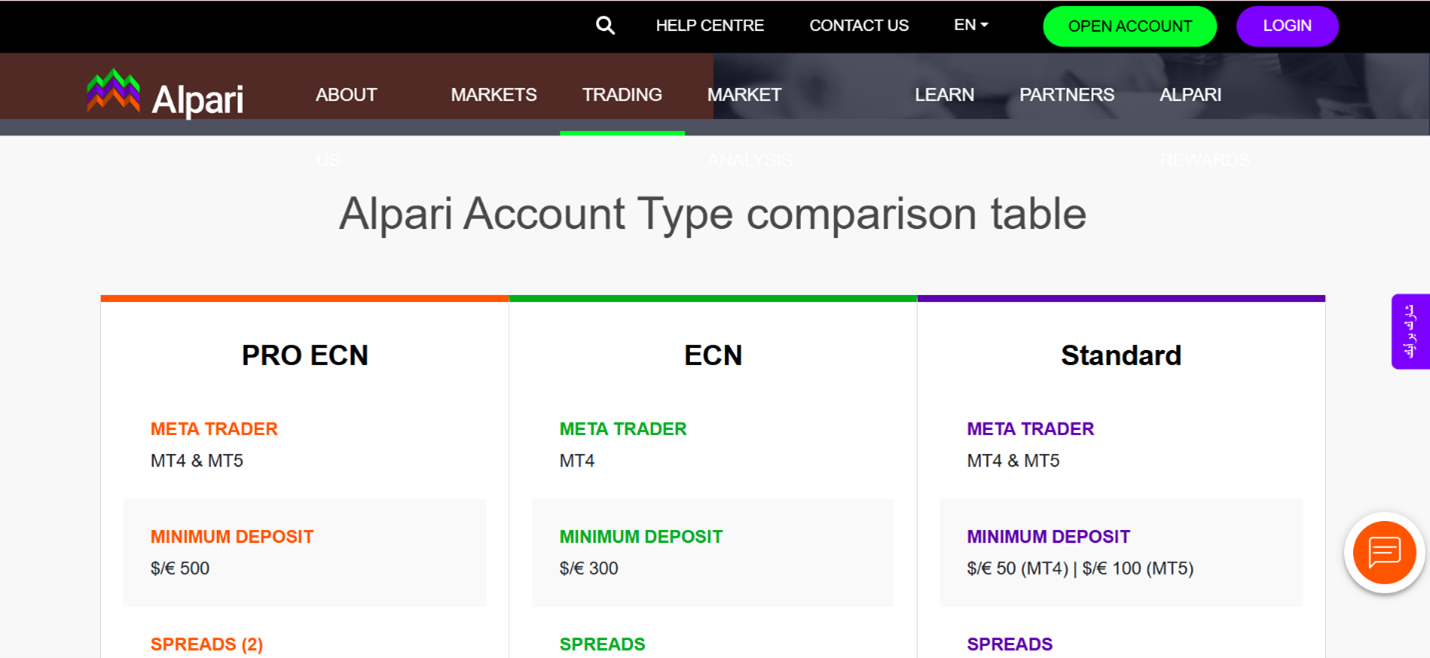Select the Trading menu item

coord(622,95)
